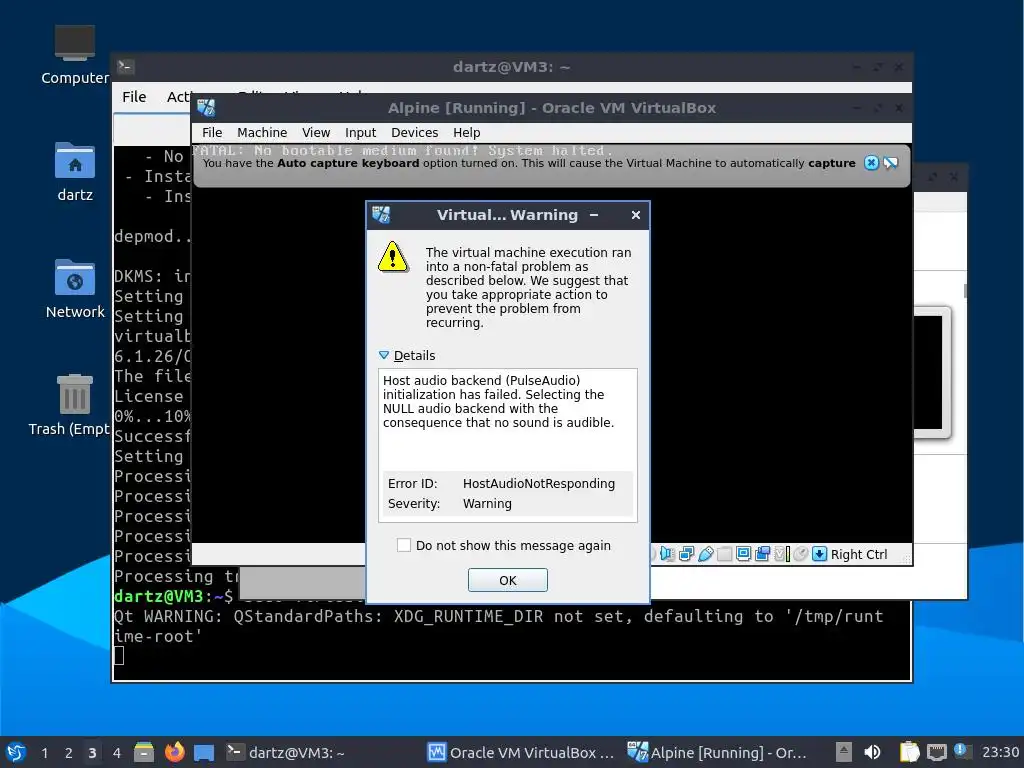Switch to workspace 1 in pager
The image size is (1024, 768).
[44, 753]
